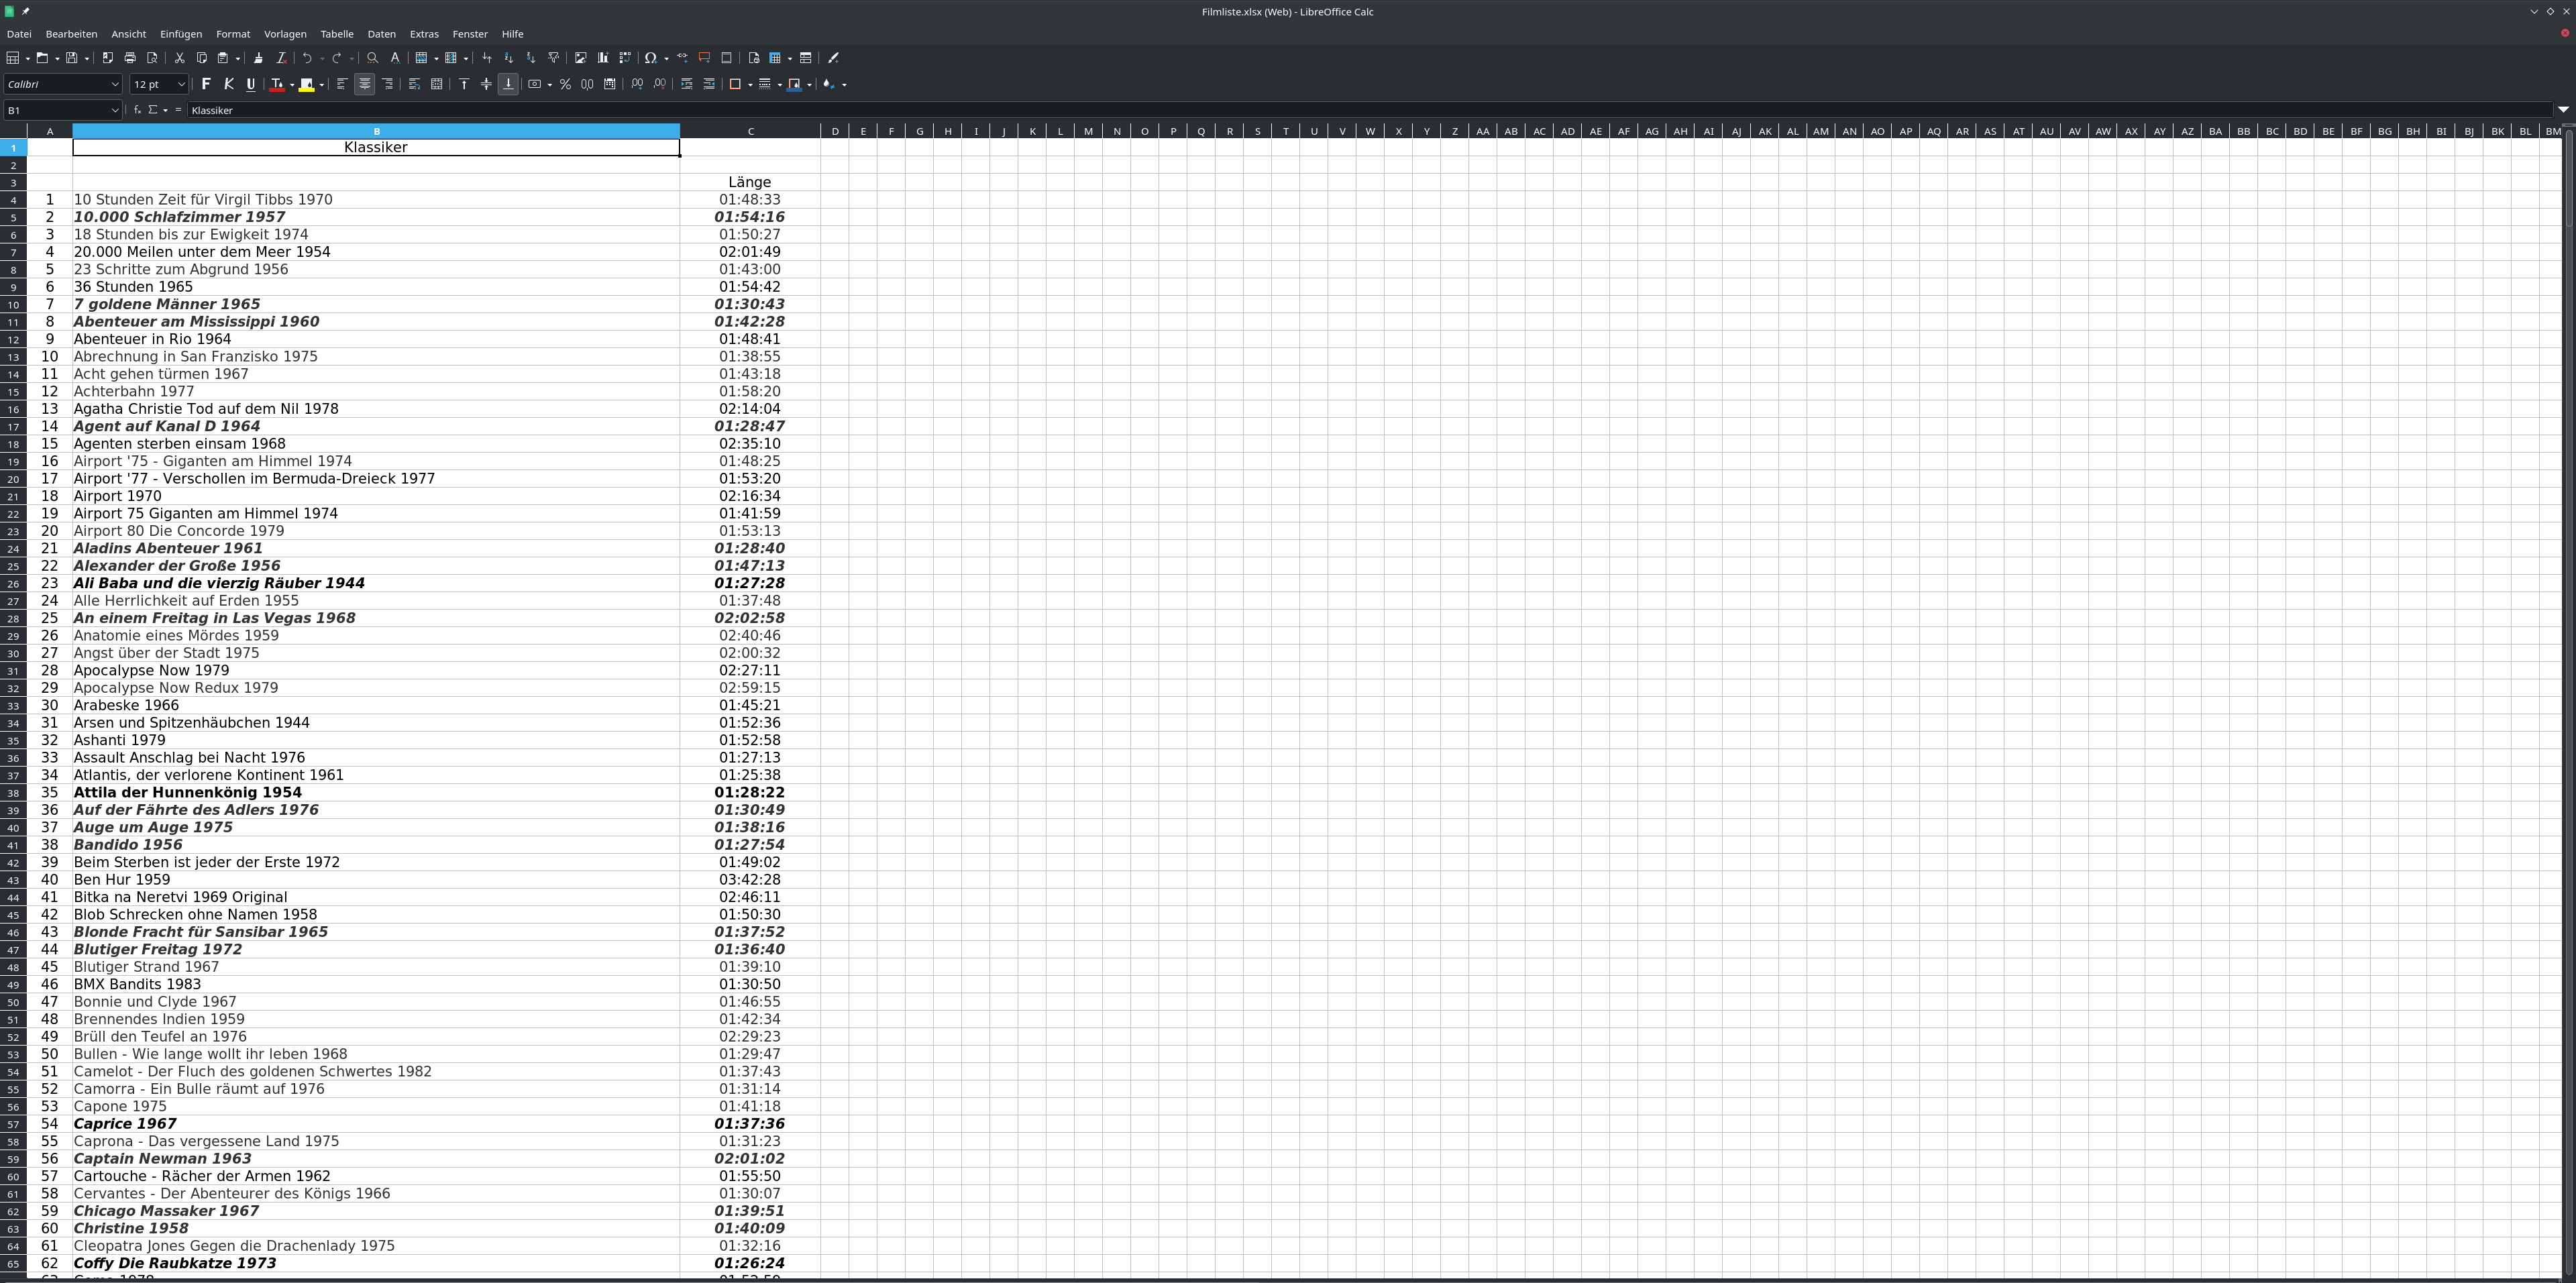Toggle bold formatting on the selection
This screenshot has height=1283, width=2576.
[x=207, y=85]
